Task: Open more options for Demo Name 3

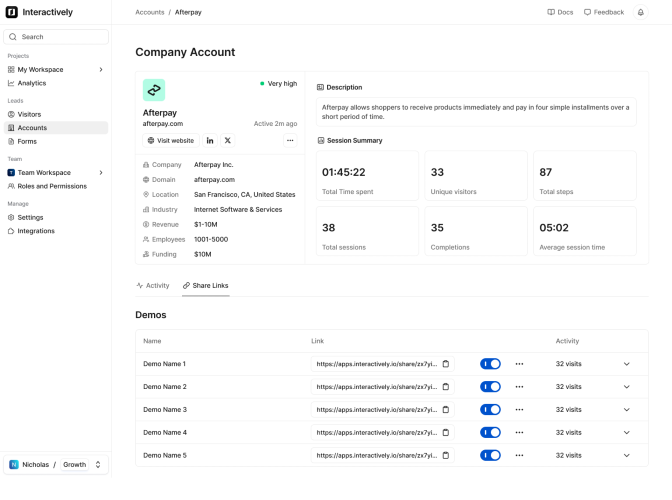Action: [x=519, y=410]
